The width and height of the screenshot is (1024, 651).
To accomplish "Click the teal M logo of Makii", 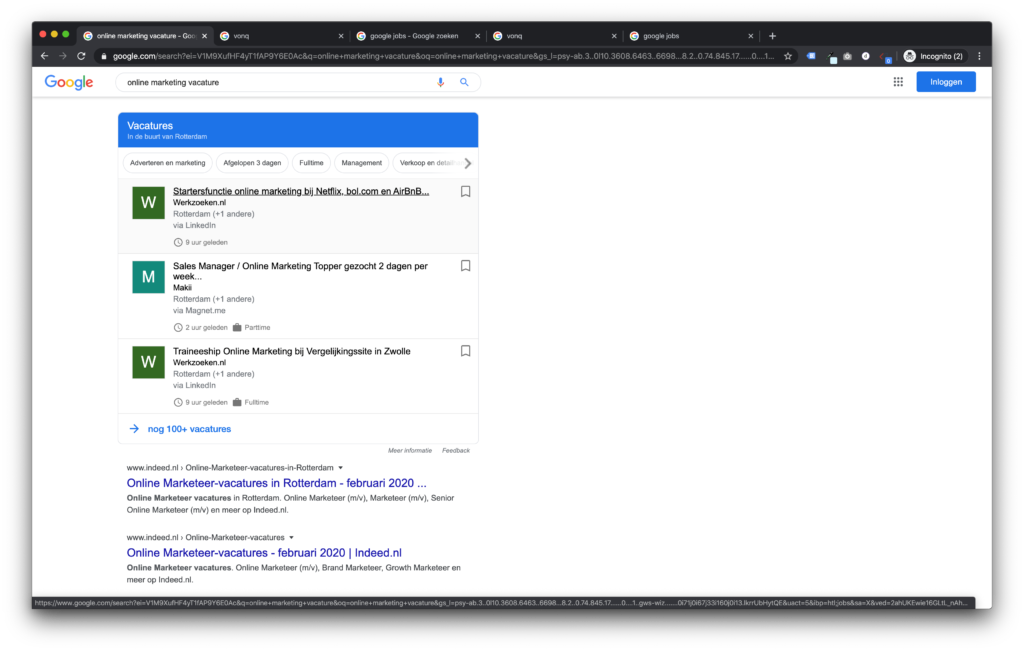I will (x=148, y=277).
